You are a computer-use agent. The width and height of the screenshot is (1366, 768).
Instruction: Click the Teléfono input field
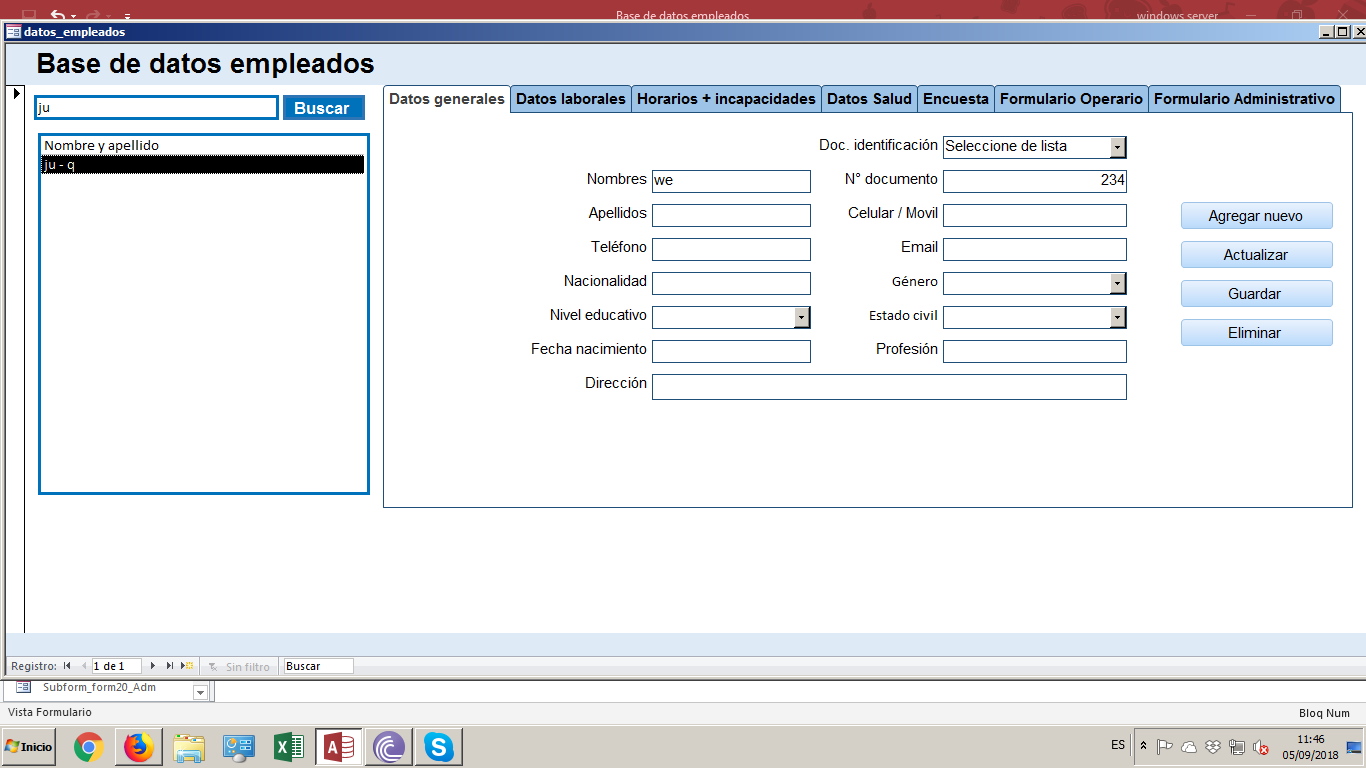731,249
